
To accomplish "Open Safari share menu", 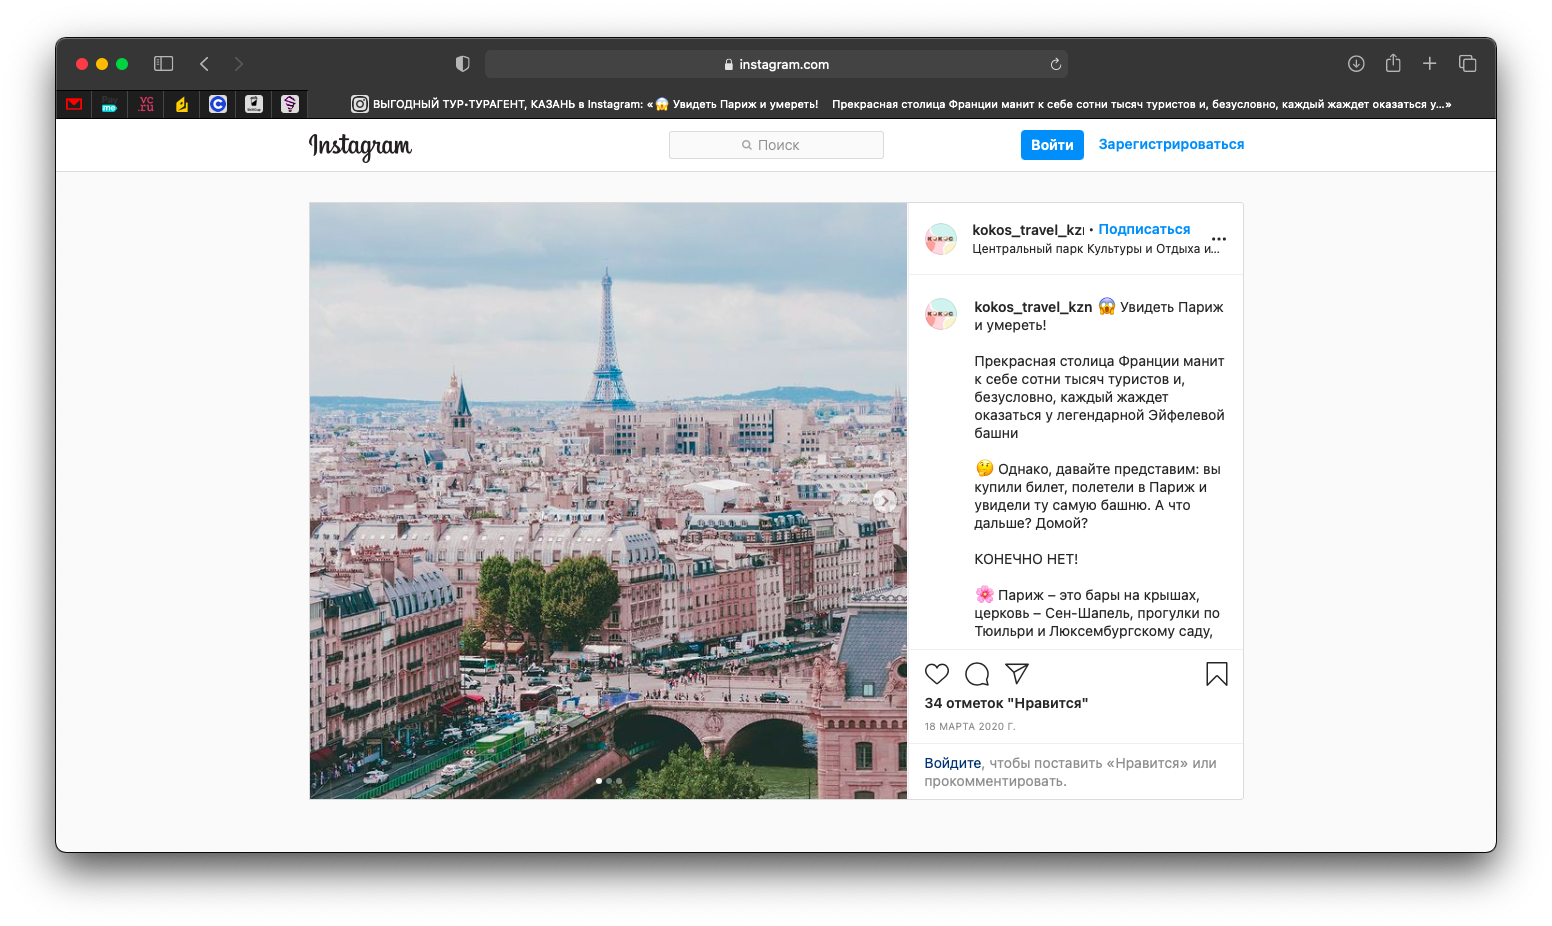I will [1393, 64].
